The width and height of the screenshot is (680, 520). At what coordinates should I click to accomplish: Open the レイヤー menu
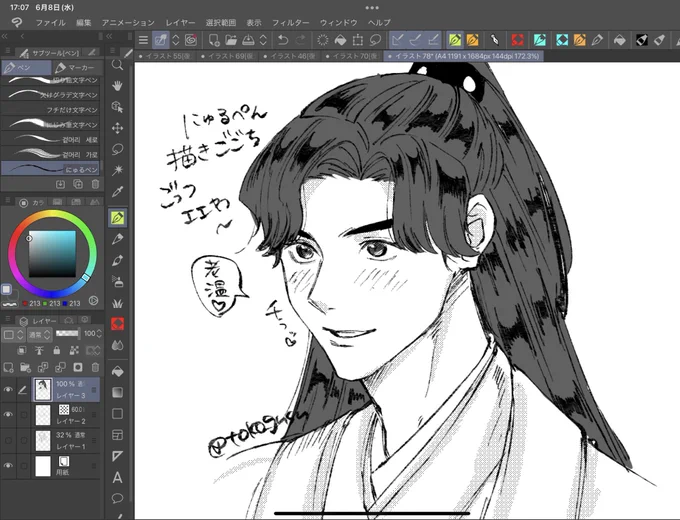coord(180,23)
